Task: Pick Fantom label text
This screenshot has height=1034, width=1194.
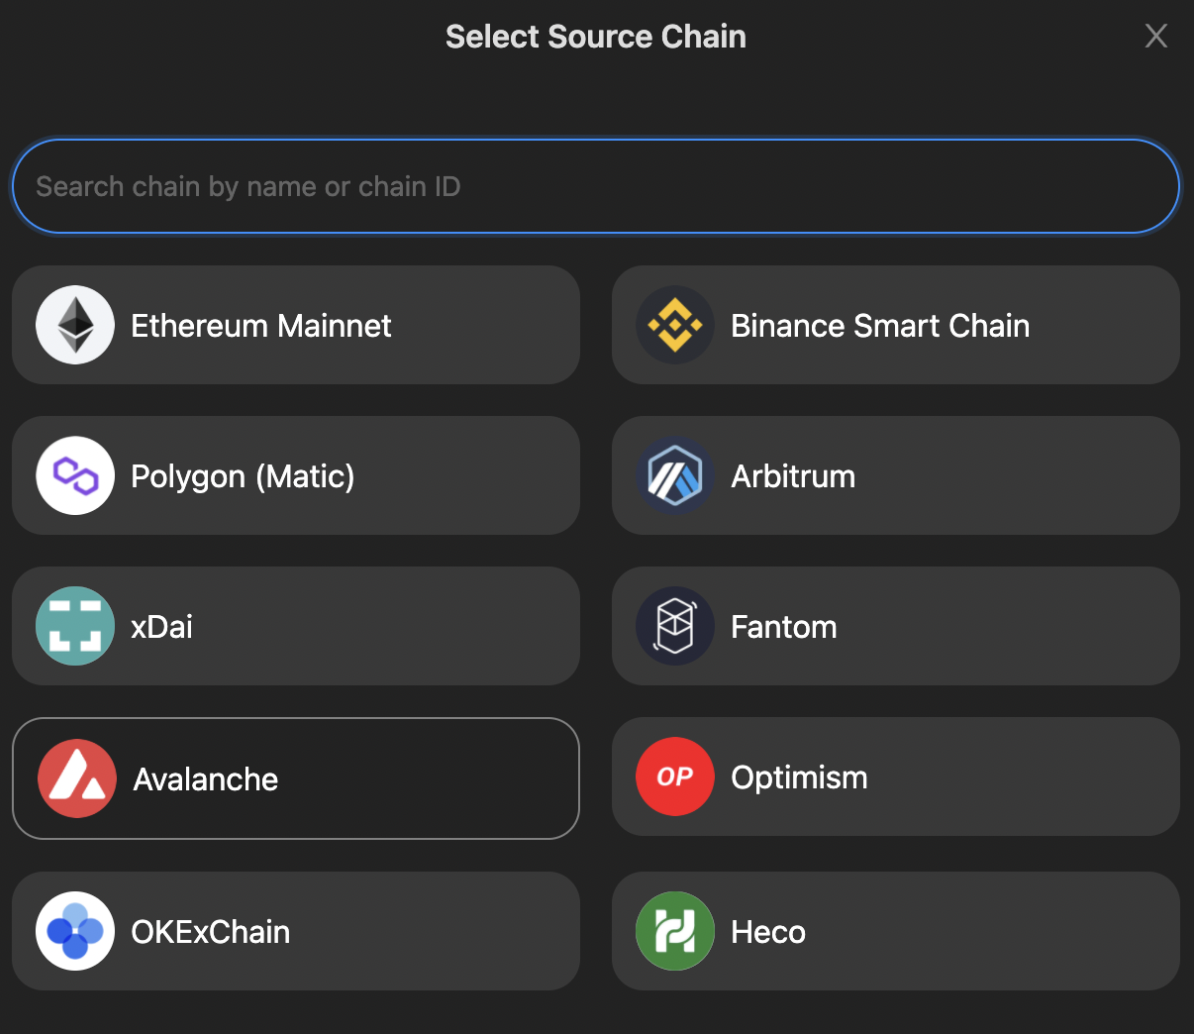Action: (784, 627)
